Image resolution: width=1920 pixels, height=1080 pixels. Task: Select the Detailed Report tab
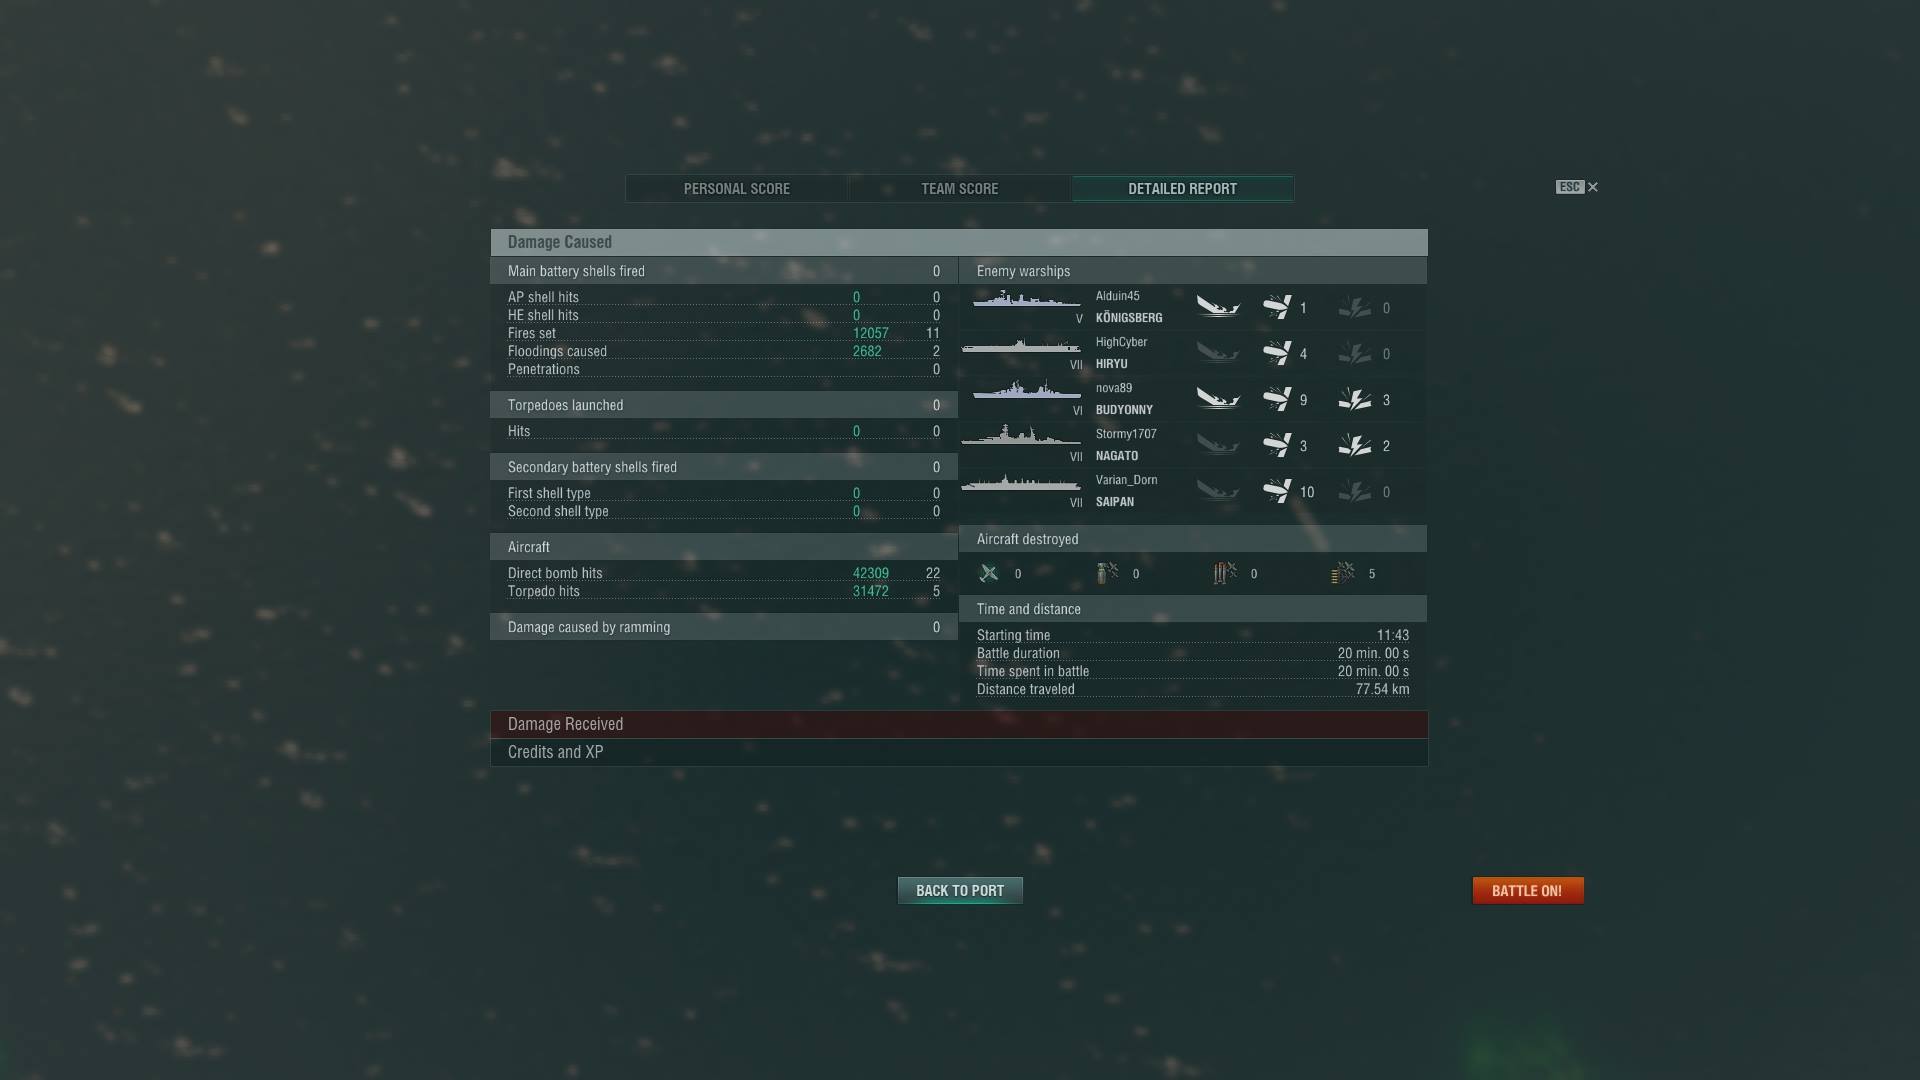click(x=1183, y=189)
